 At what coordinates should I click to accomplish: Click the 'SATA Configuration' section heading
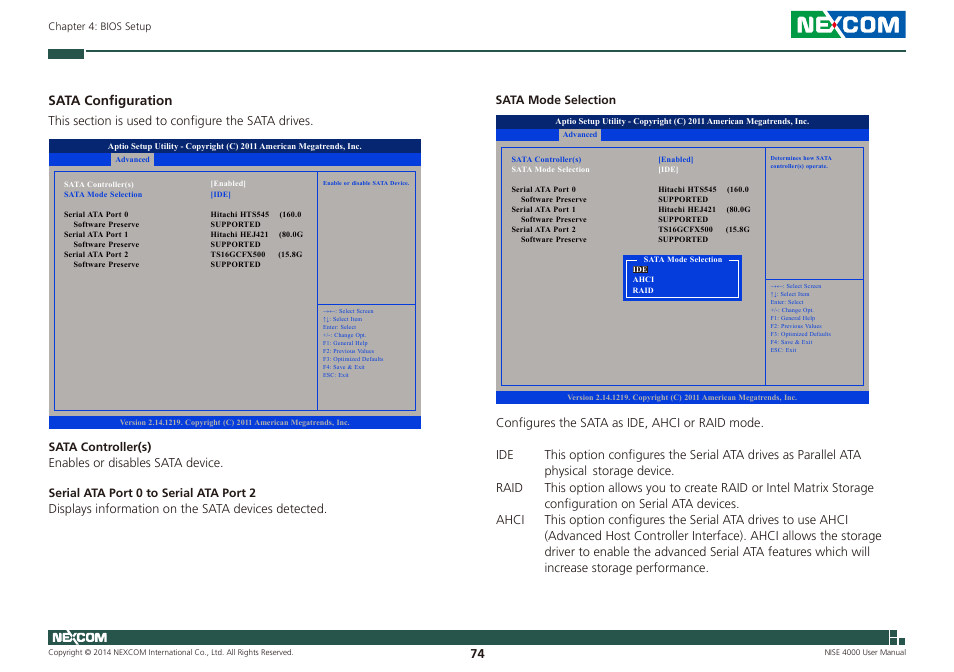(110, 100)
